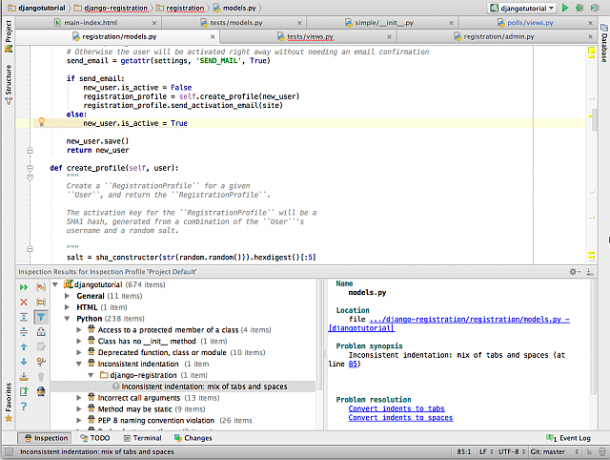This screenshot has width=610, height=460.
Task: Start debugging with the bug icon
Action: 580,8
